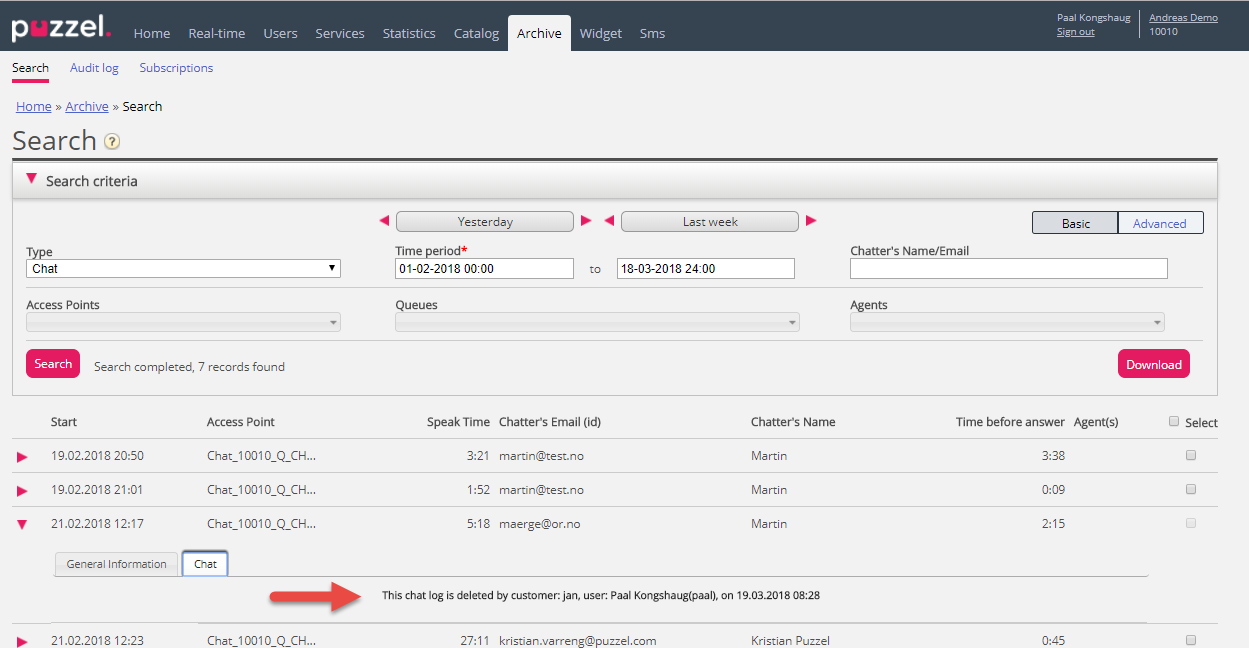This screenshot has width=1249, height=648.
Task: Open the Statistics menu
Action: point(408,33)
